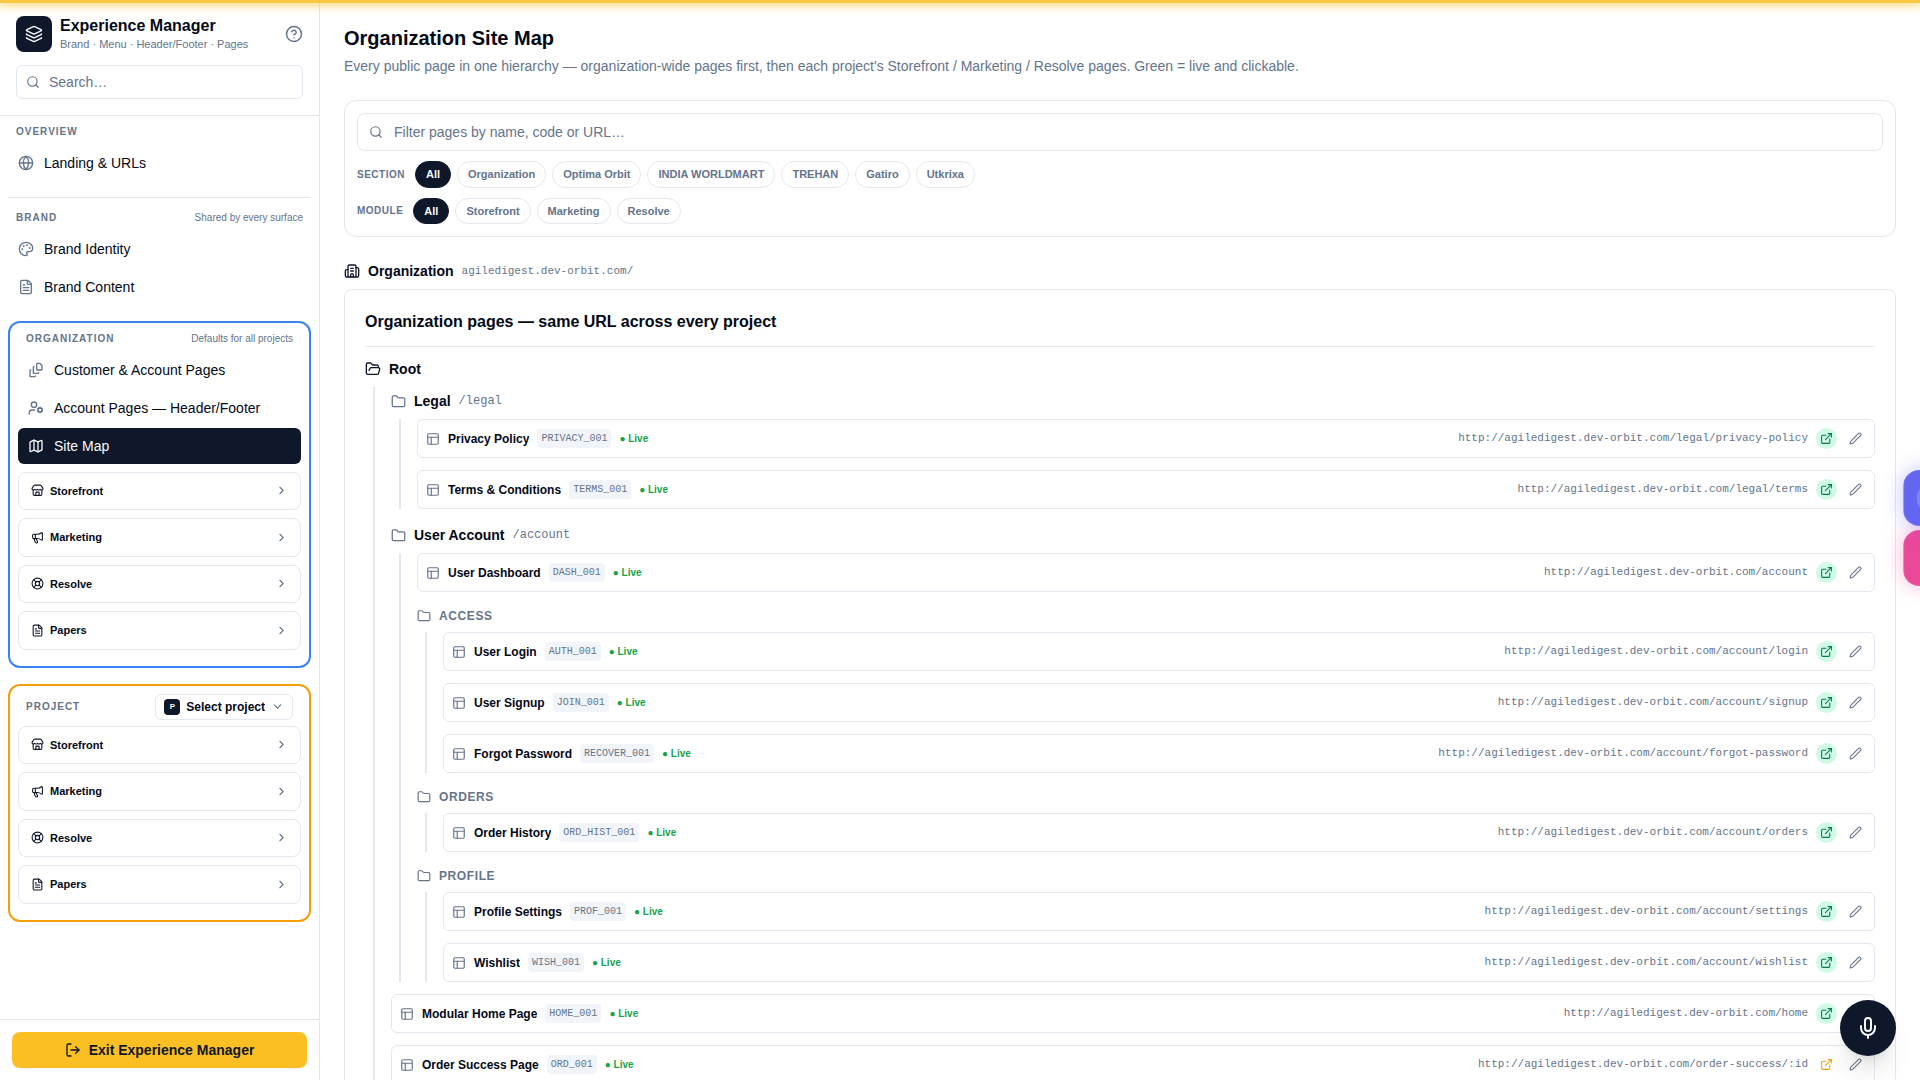Open the help icon beside Experience Manager
This screenshot has height=1080, width=1920.
[x=294, y=34]
